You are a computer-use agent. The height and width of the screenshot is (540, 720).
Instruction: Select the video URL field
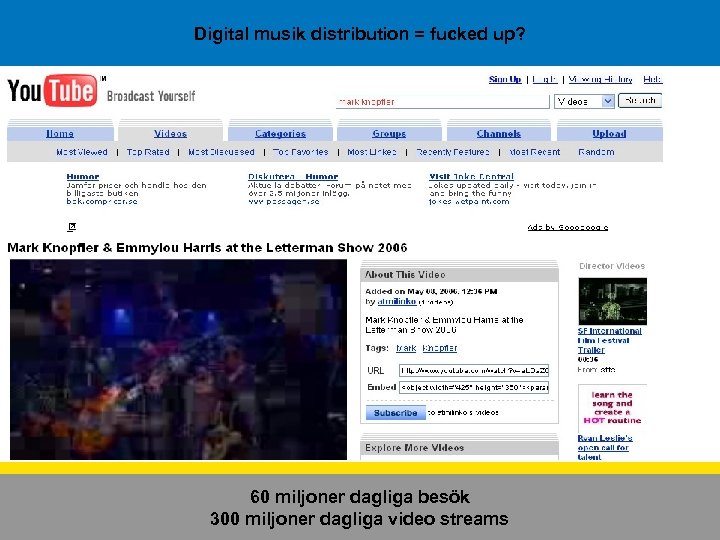(474, 370)
